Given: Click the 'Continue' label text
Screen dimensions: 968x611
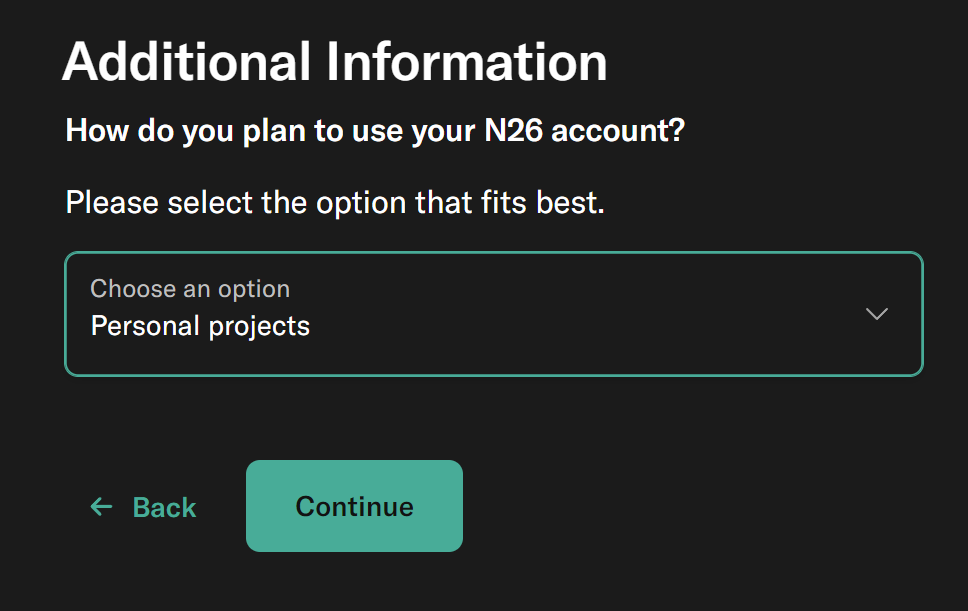Looking at the screenshot, I should pos(354,506).
